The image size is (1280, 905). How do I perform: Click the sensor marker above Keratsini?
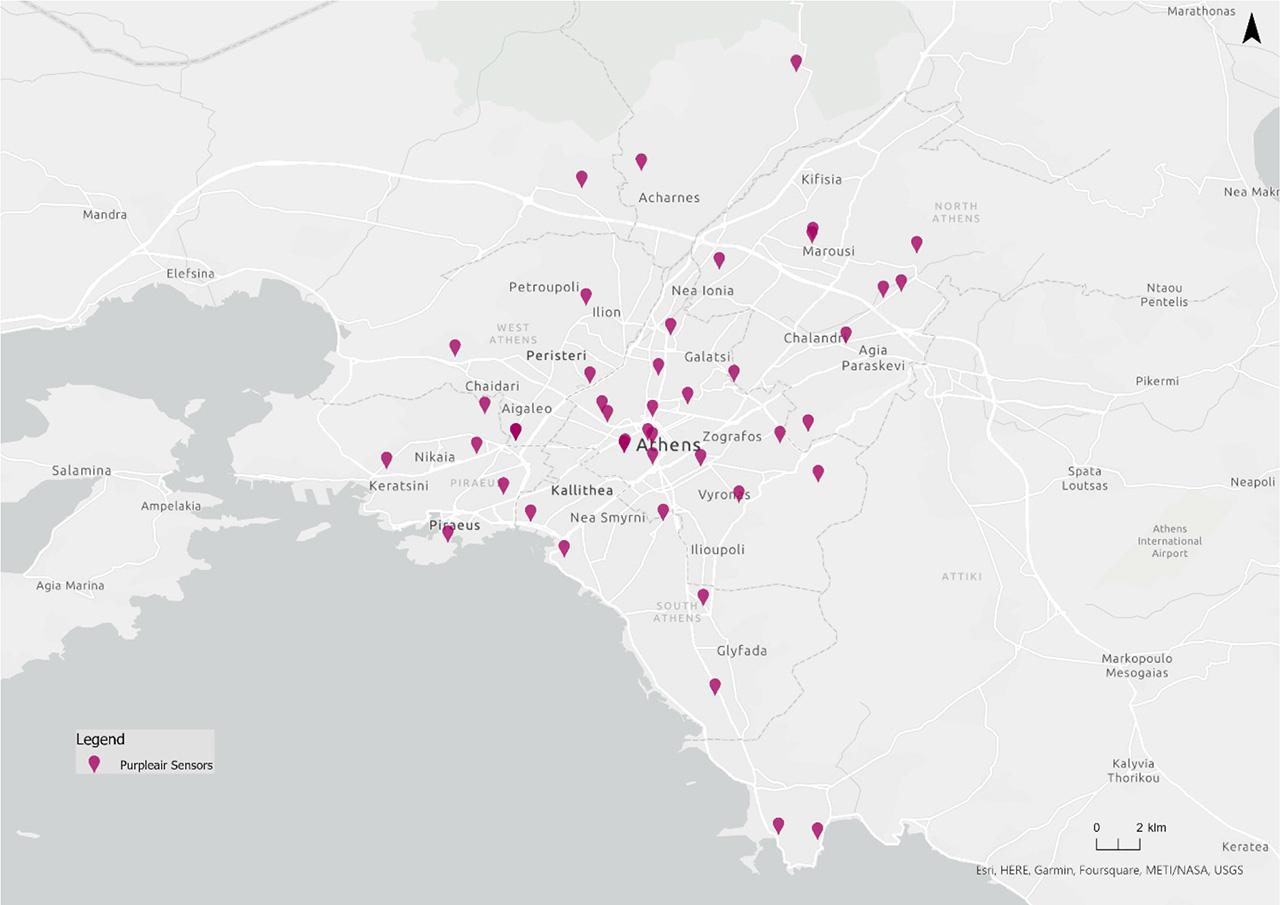click(x=387, y=459)
